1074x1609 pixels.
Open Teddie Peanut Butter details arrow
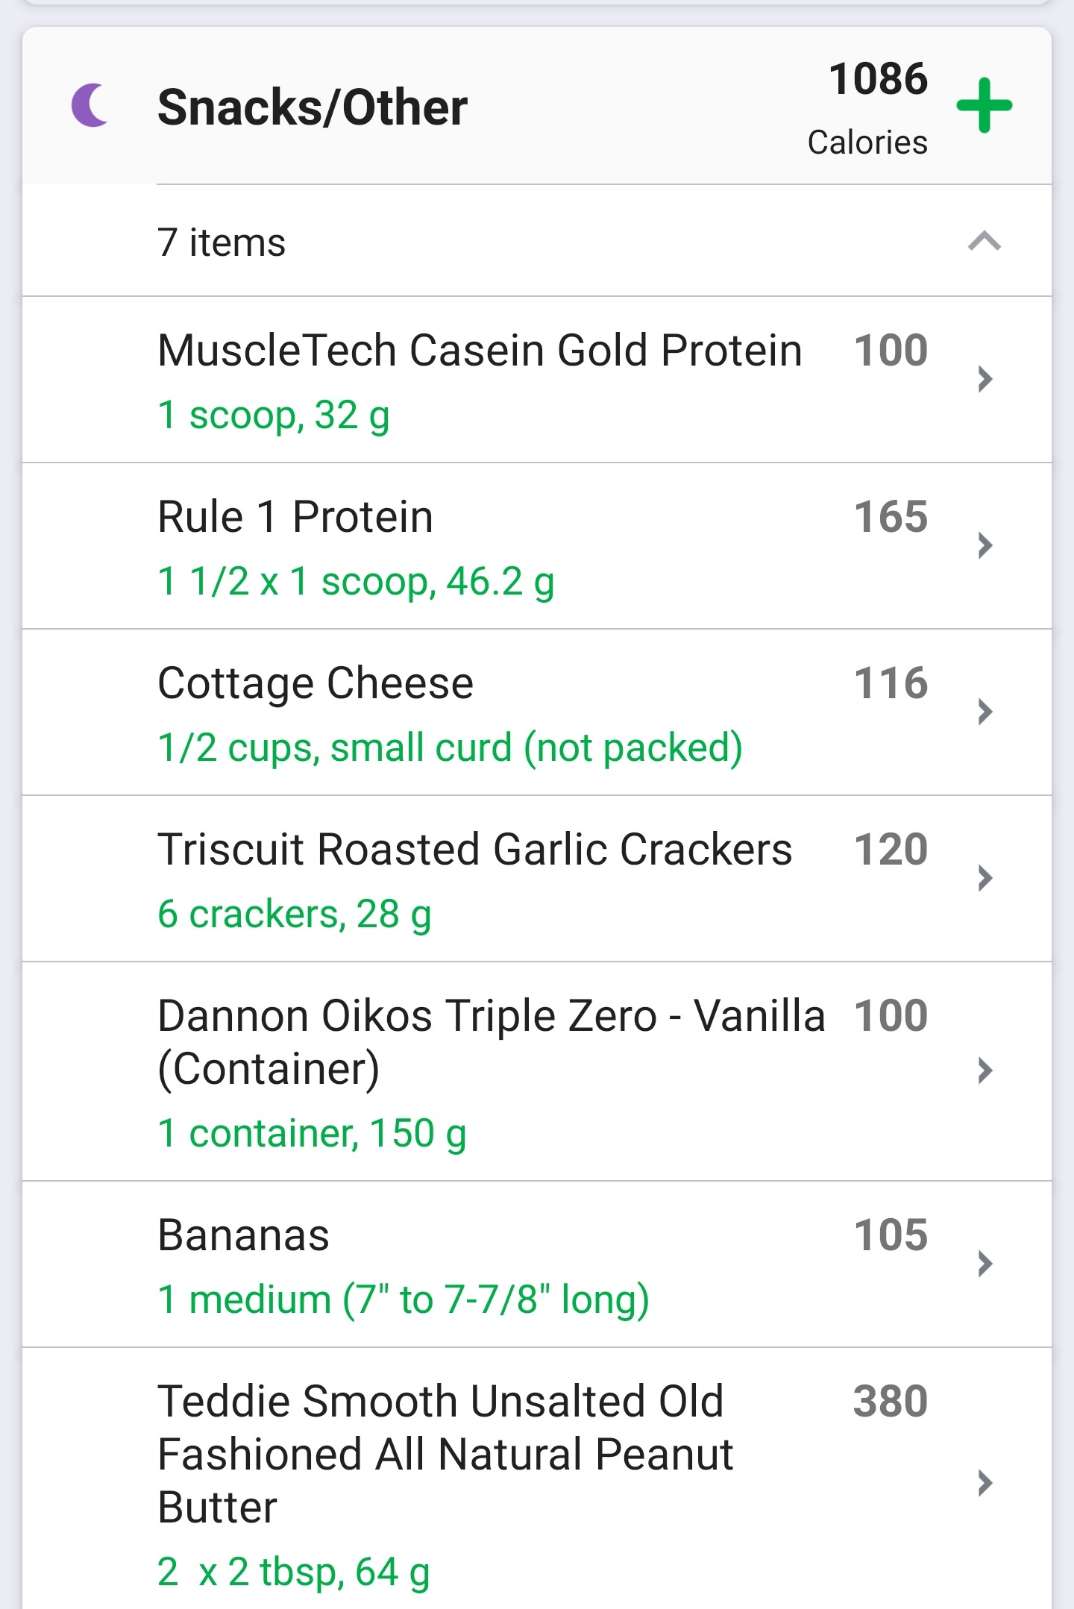[x=984, y=1482]
